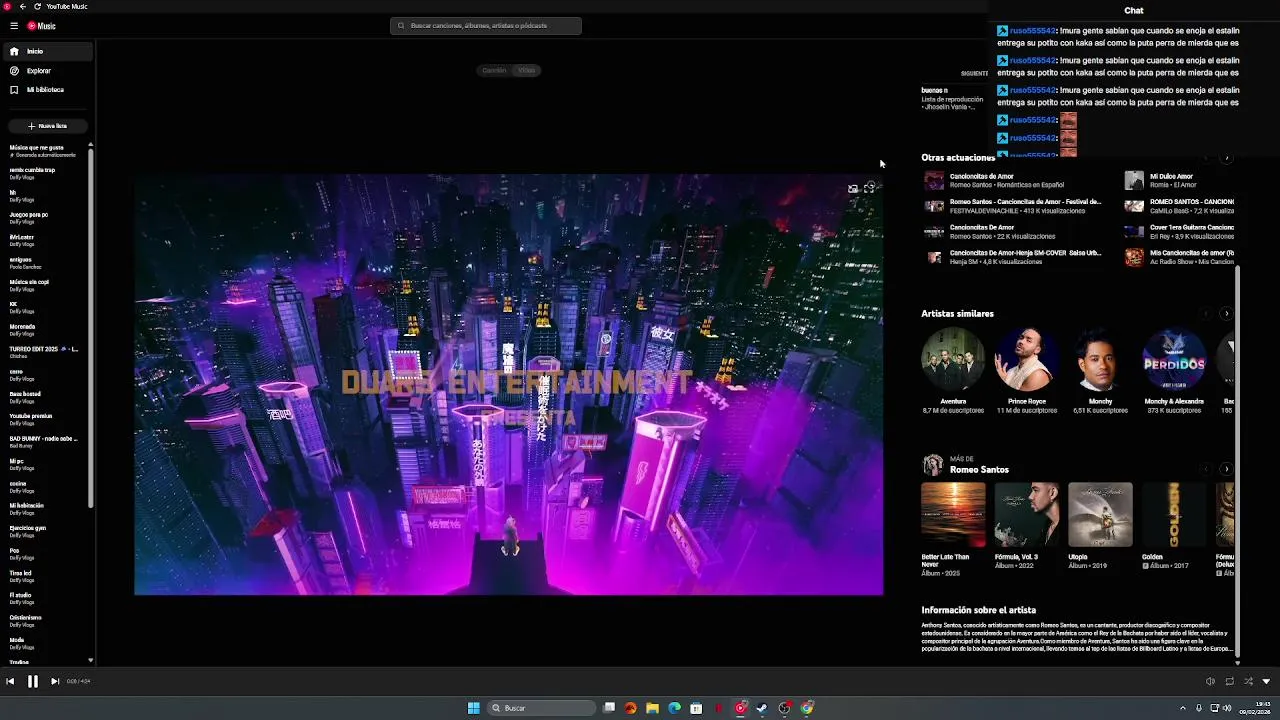The height and width of the screenshot is (720, 1280).
Task: Open Monchy & Alexandra artist page
Action: tap(1174, 371)
